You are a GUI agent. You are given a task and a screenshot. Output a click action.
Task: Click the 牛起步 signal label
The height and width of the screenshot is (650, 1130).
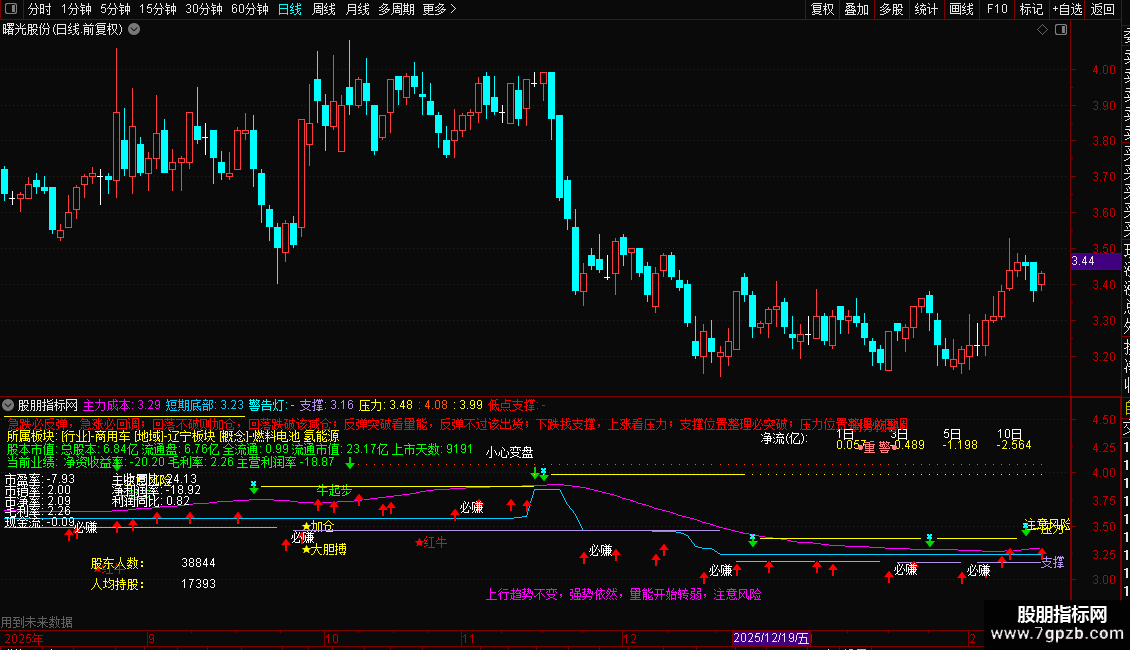pyautogui.click(x=334, y=491)
